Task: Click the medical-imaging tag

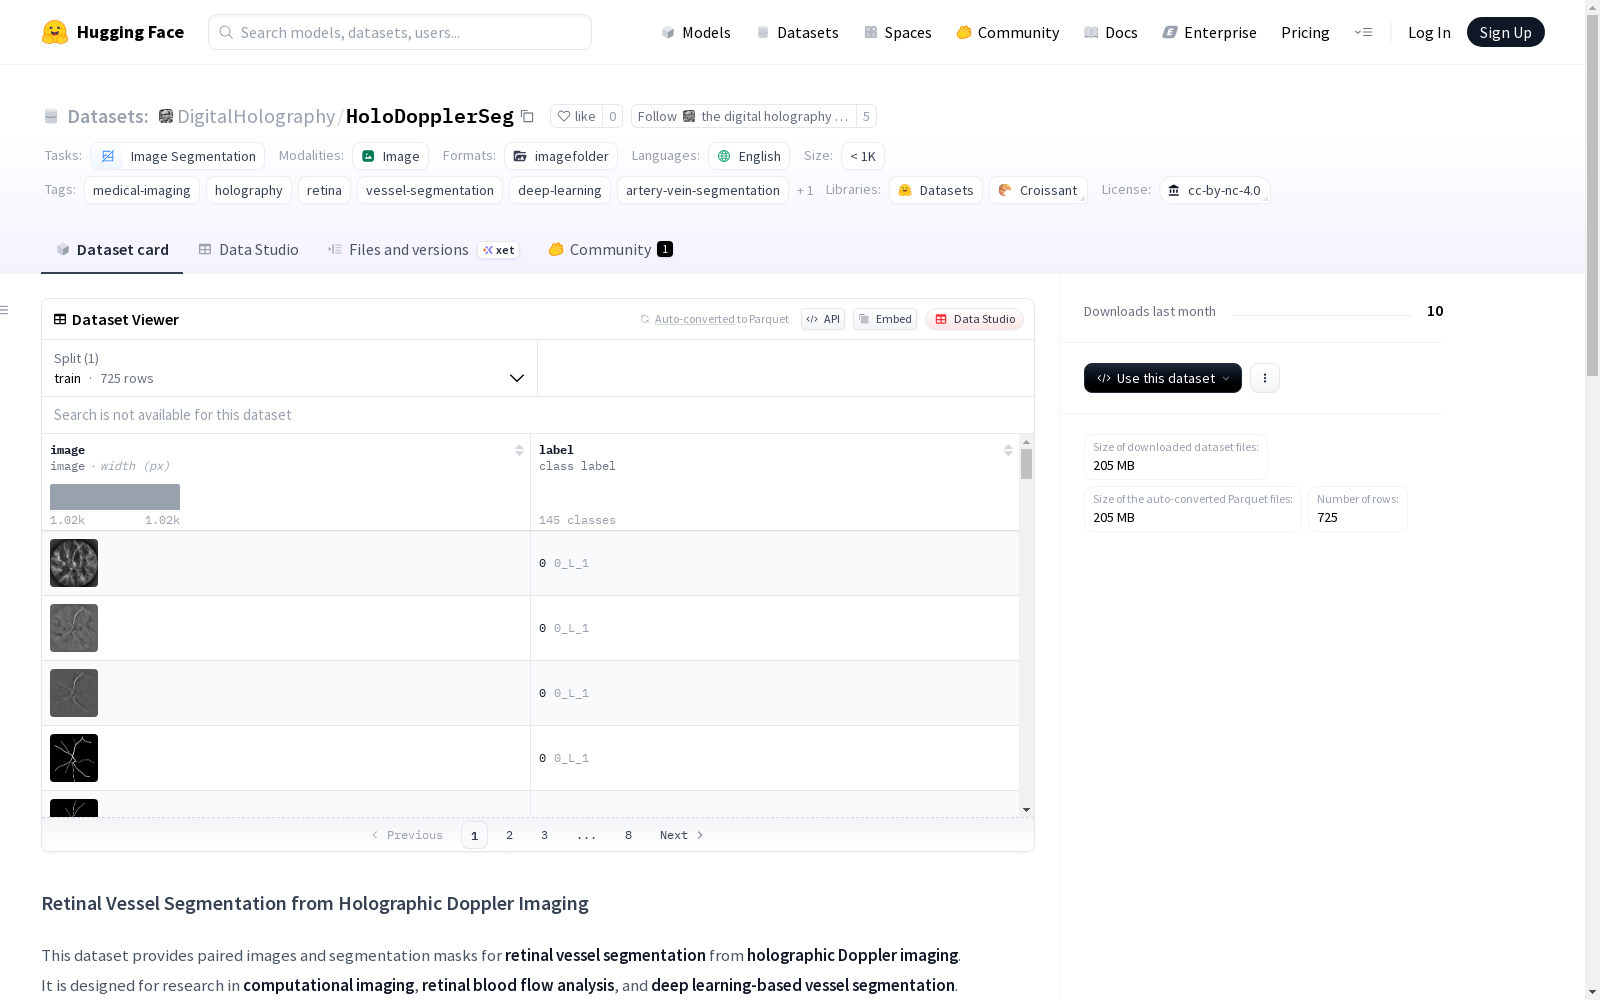Action: tap(142, 190)
